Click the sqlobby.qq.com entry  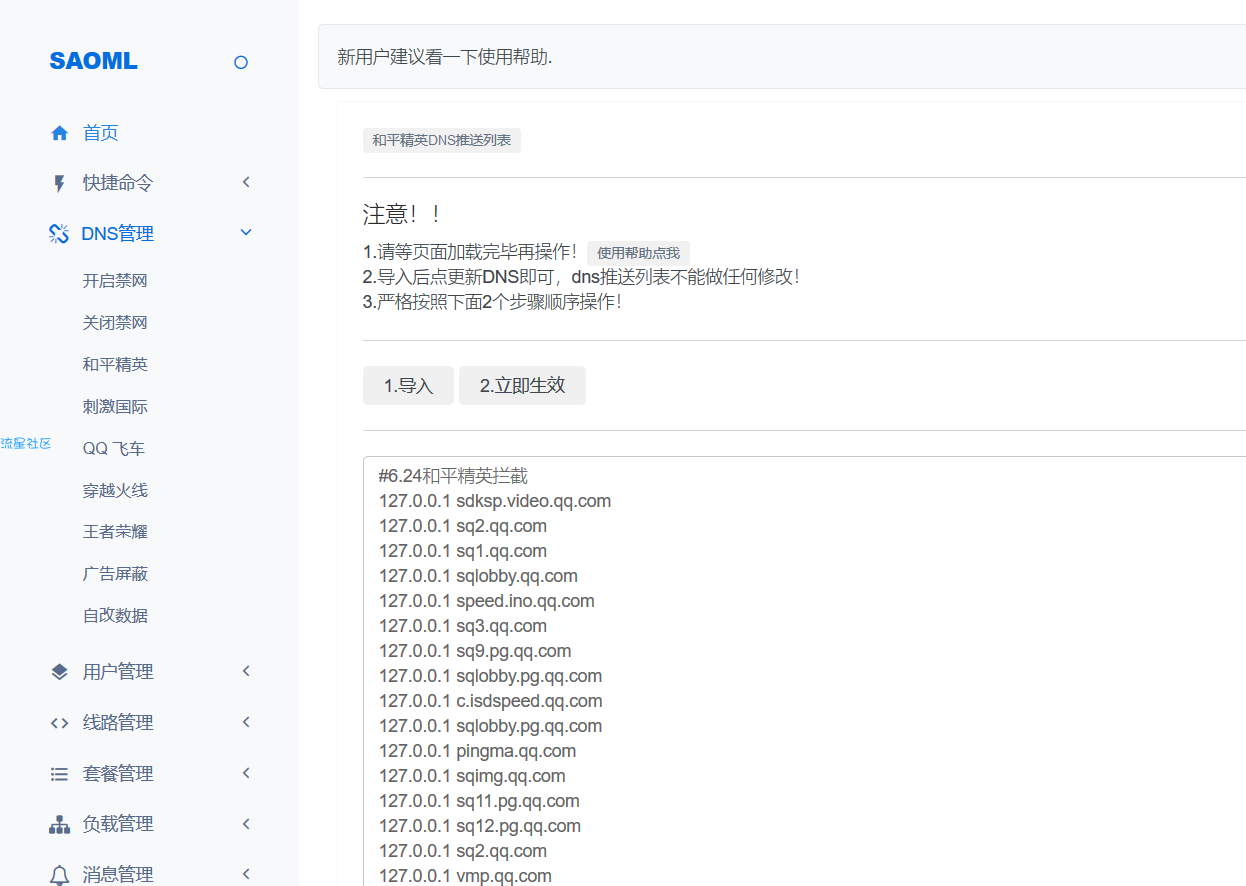coord(517,576)
